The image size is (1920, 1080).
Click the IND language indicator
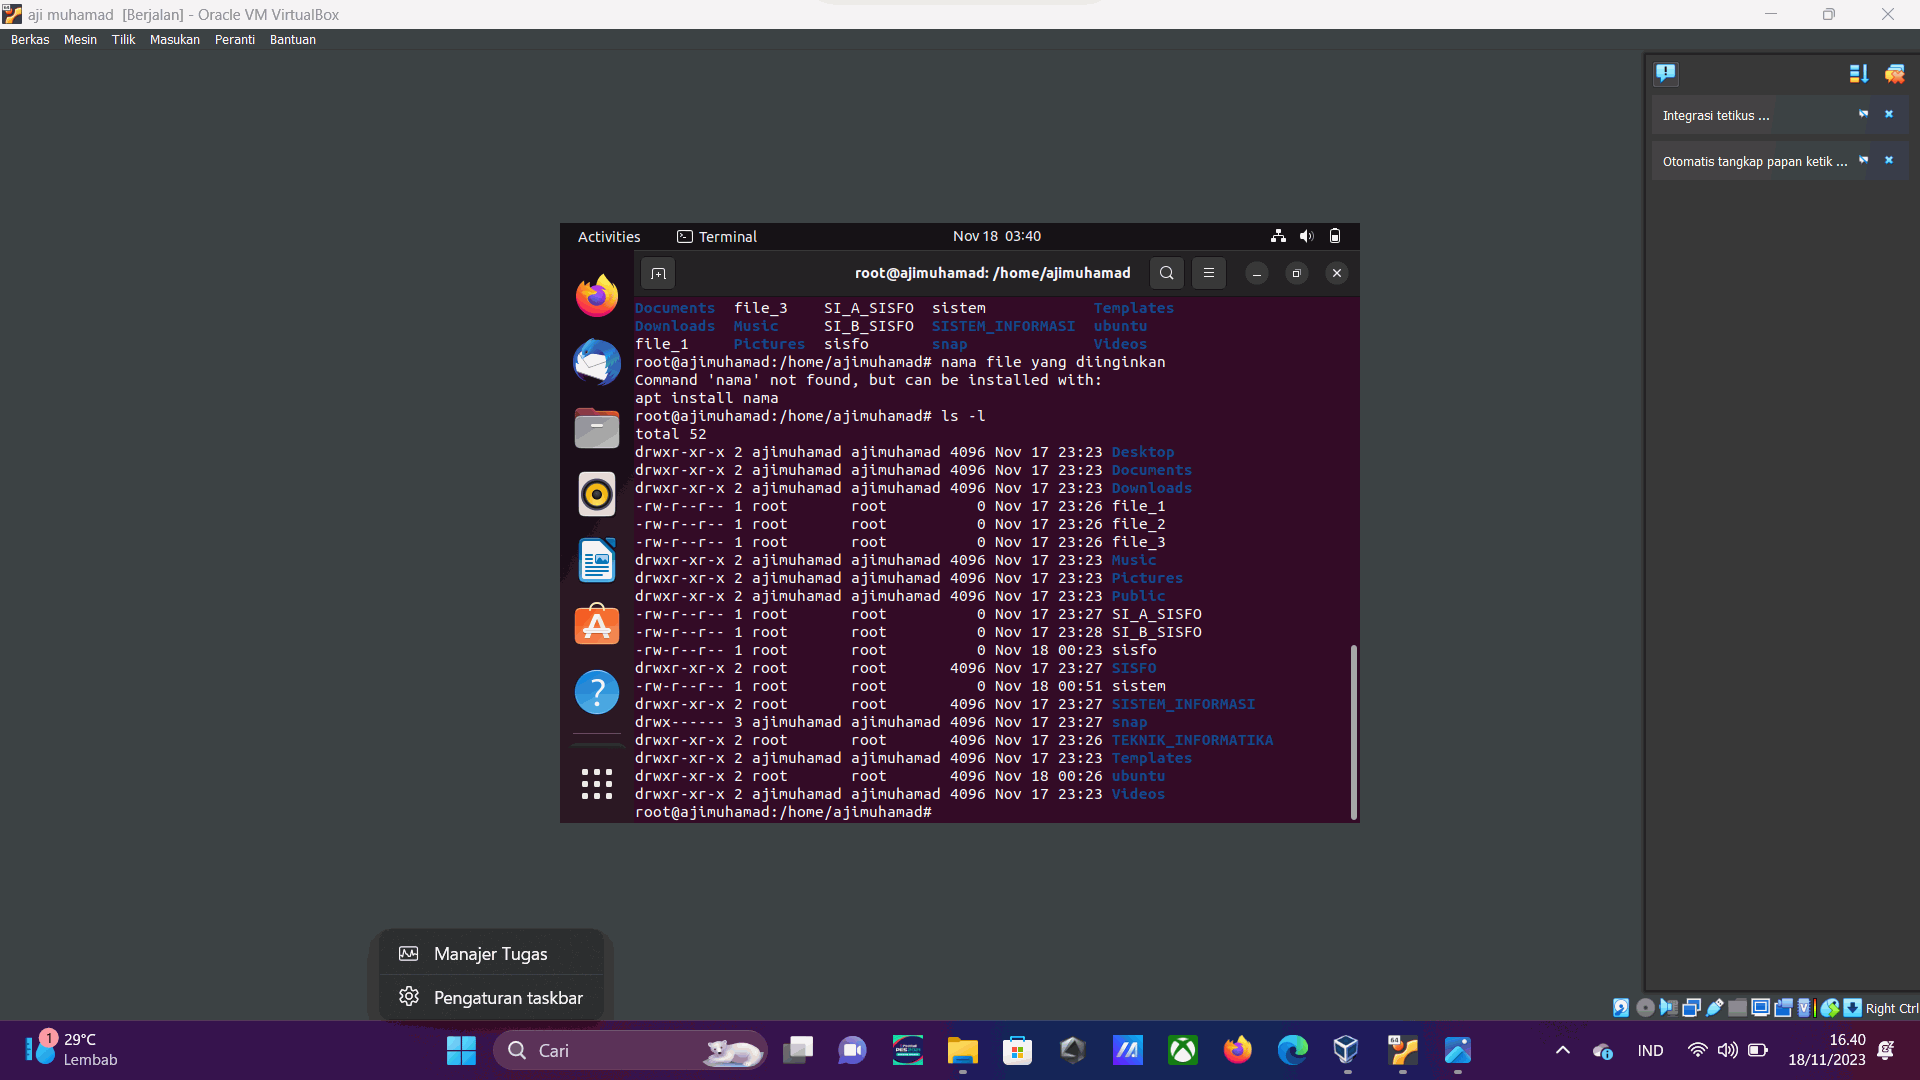[x=1651, y=1050]
